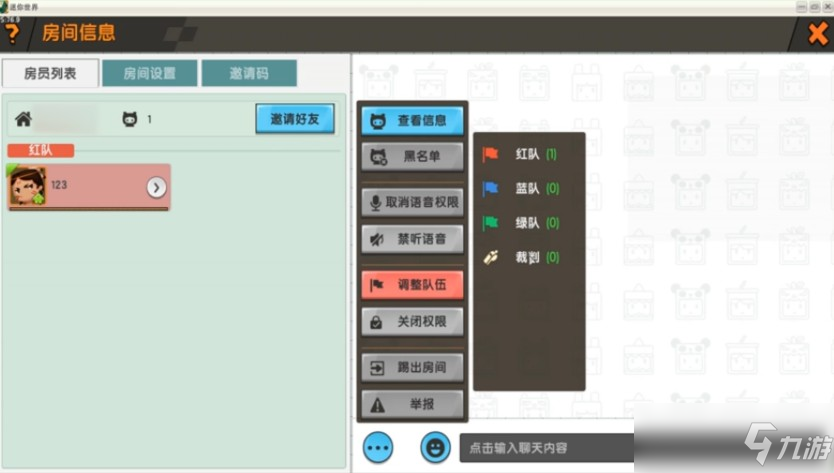This screenshot has height=473, width=834.
Task: Maximize the game window
Action: [x=815, y=7]
